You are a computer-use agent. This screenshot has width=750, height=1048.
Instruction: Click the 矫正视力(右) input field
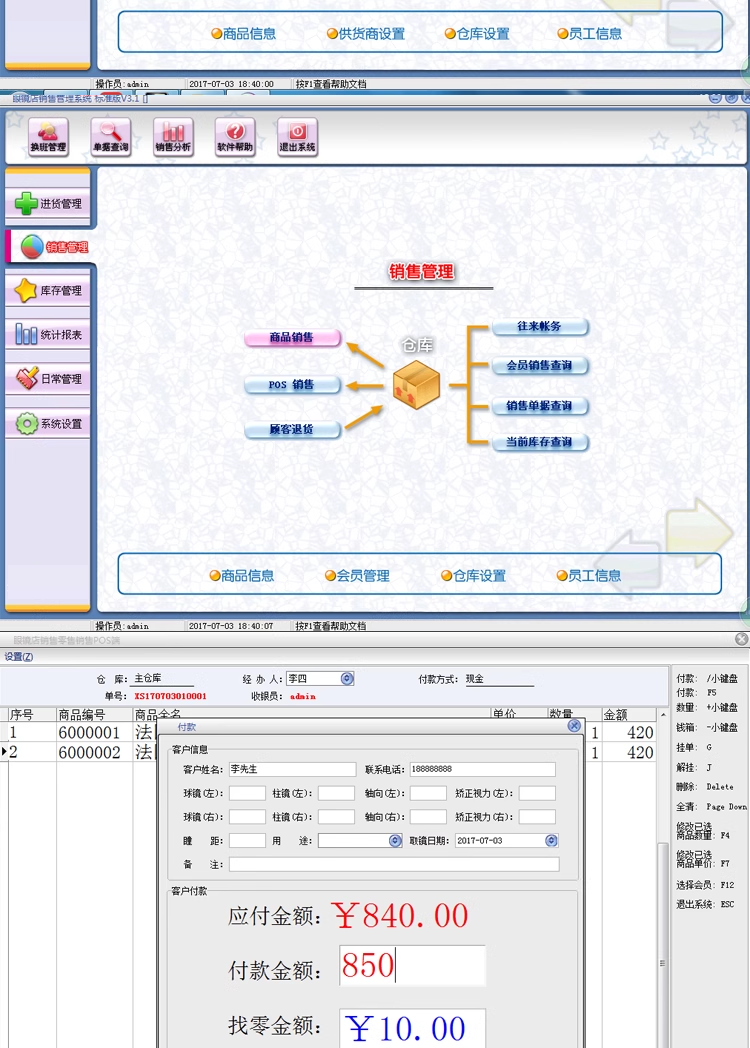tap(537, 817)
